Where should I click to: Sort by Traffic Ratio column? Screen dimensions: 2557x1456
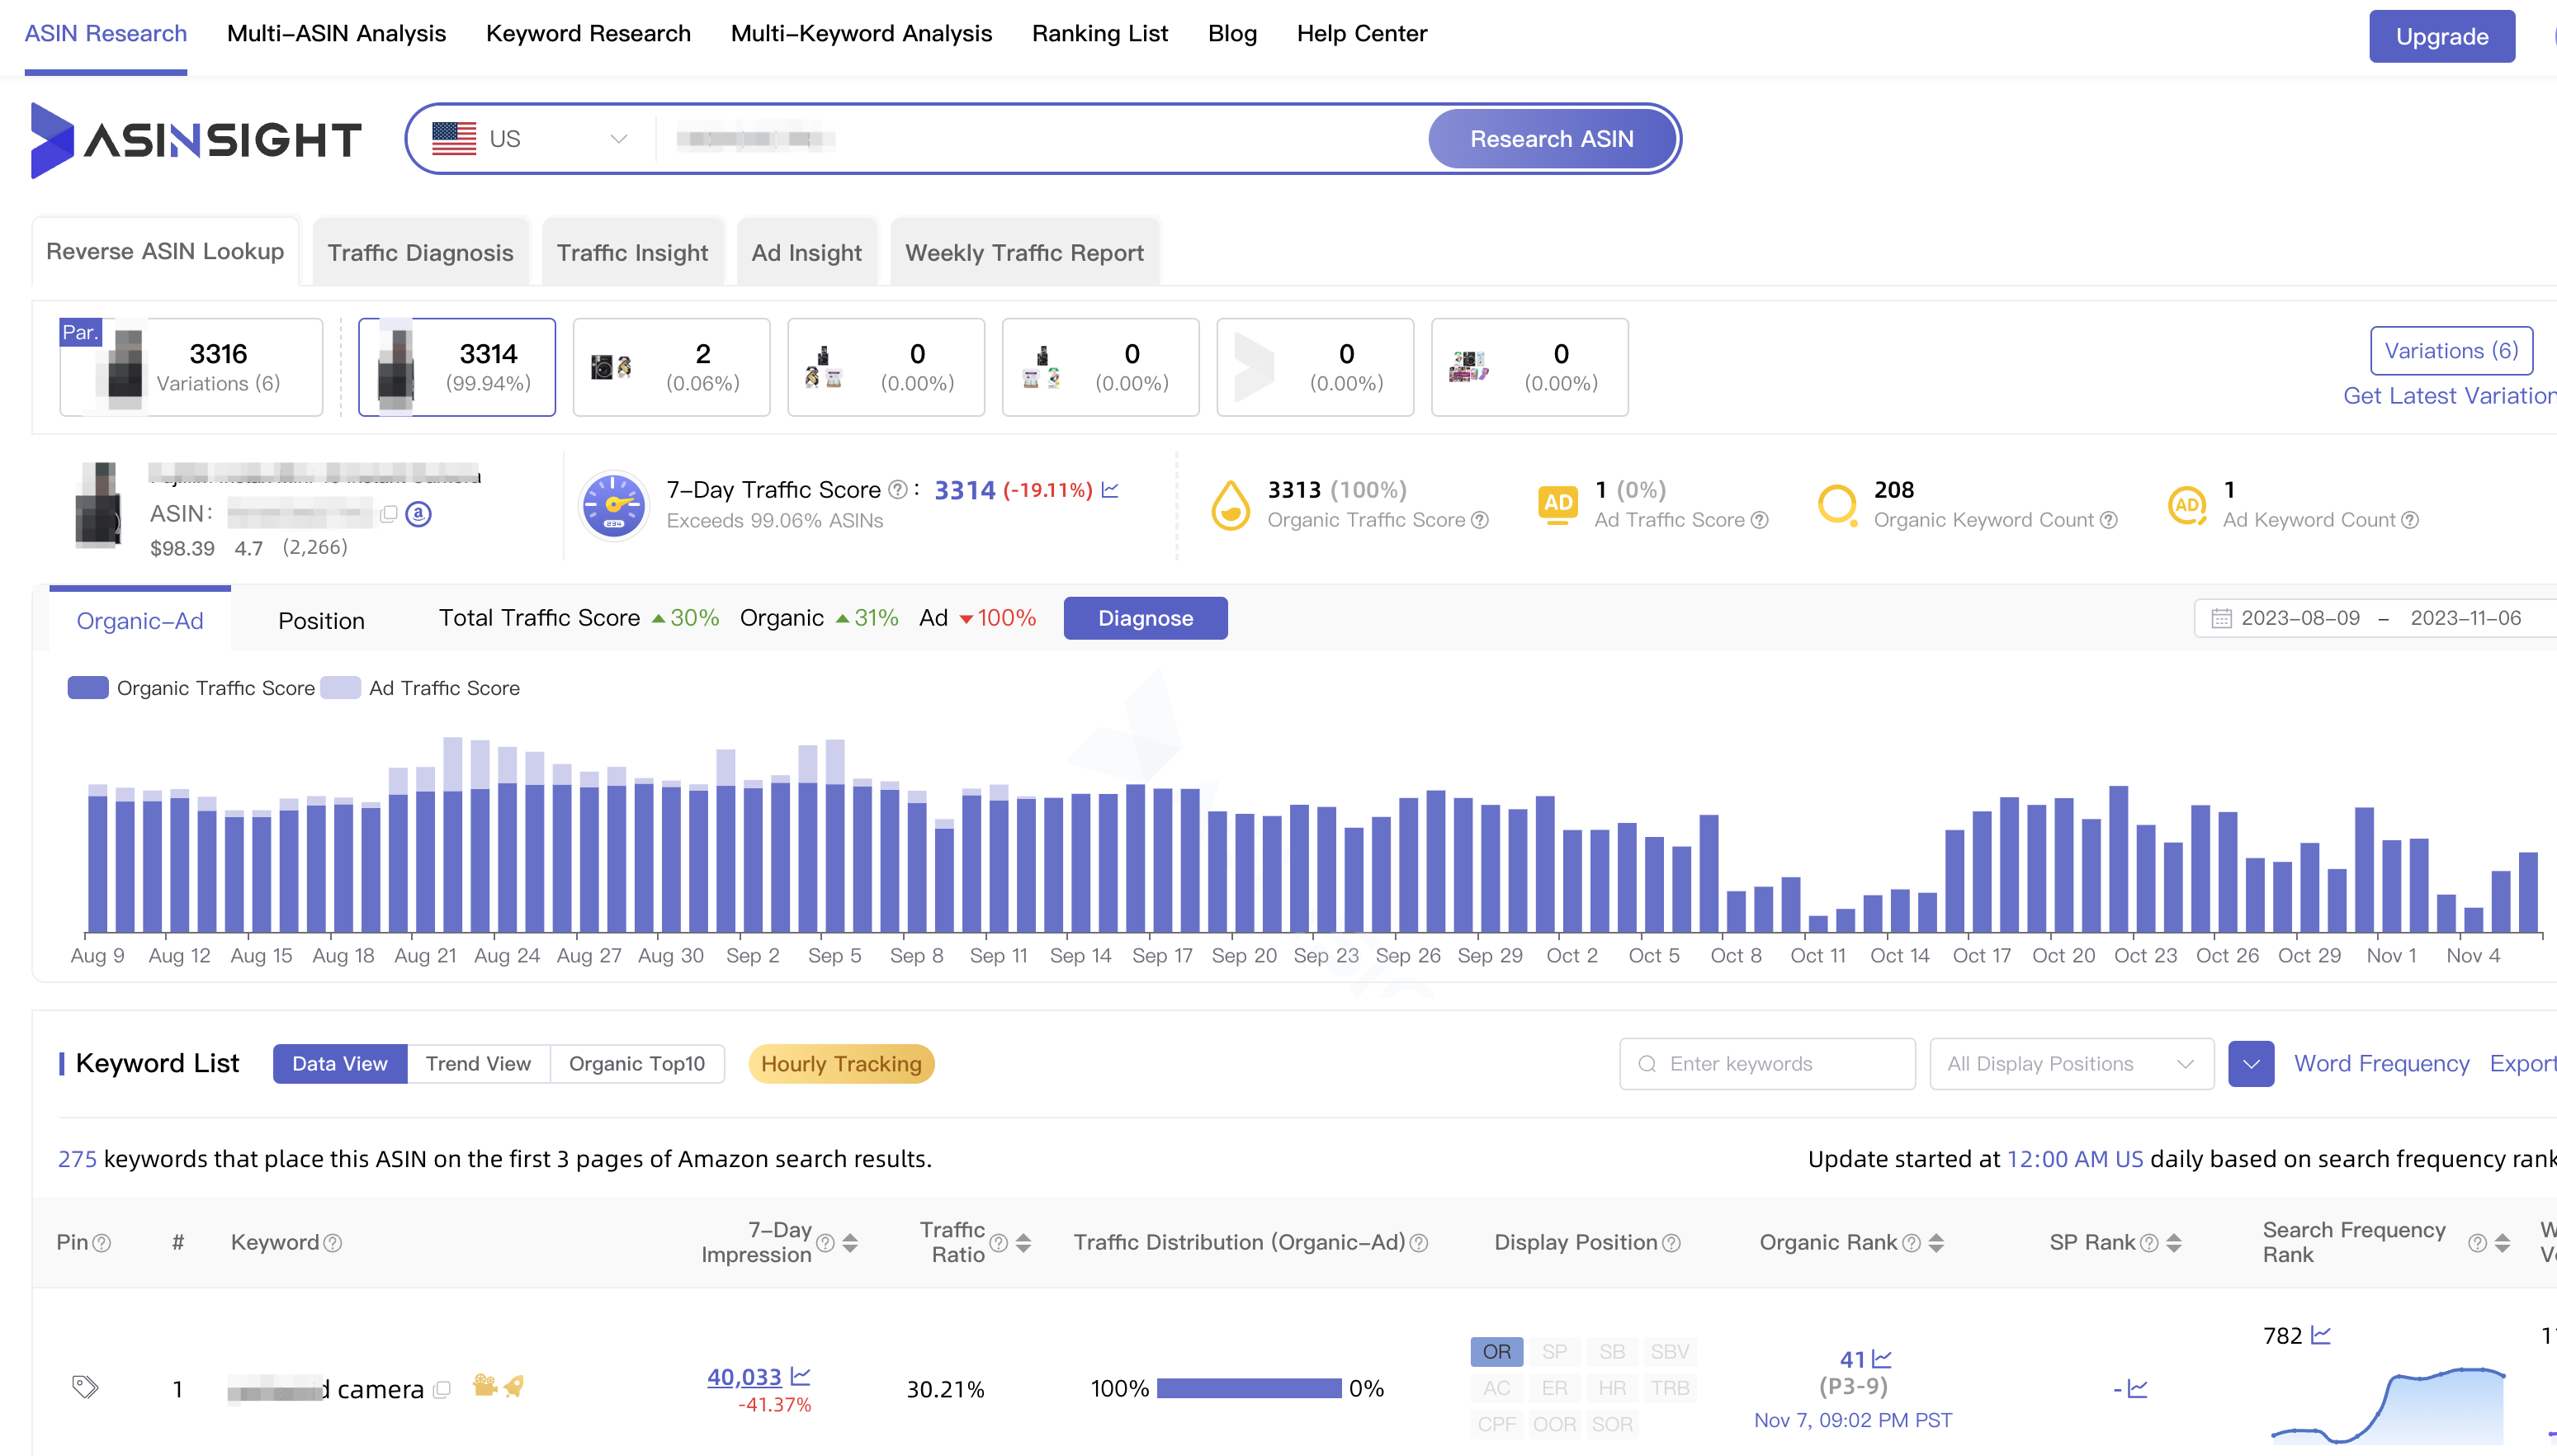[1023, 1243]
